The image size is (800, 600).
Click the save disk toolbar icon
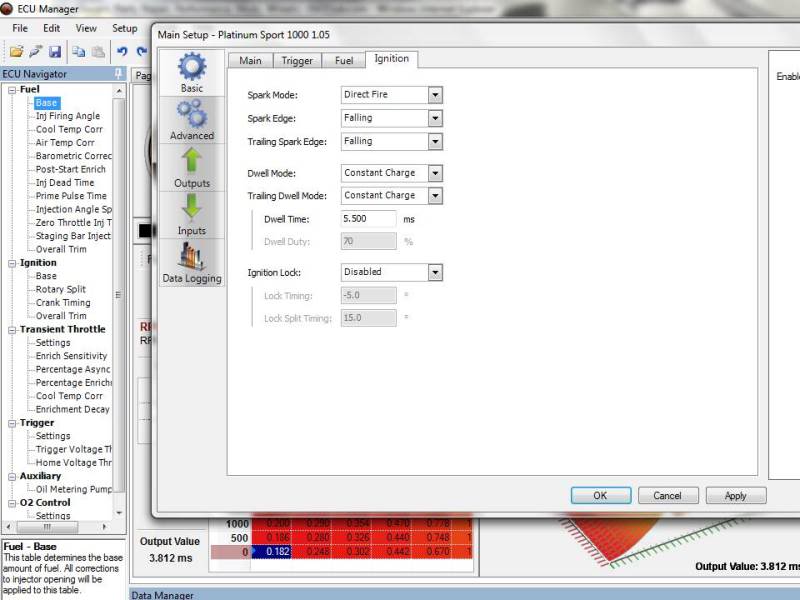pyautogui.click(x=55, y=52)
